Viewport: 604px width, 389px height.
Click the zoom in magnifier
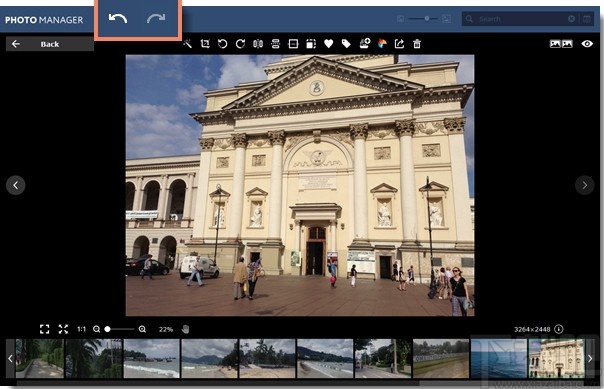pyautogui.click(x=142, y=329)
